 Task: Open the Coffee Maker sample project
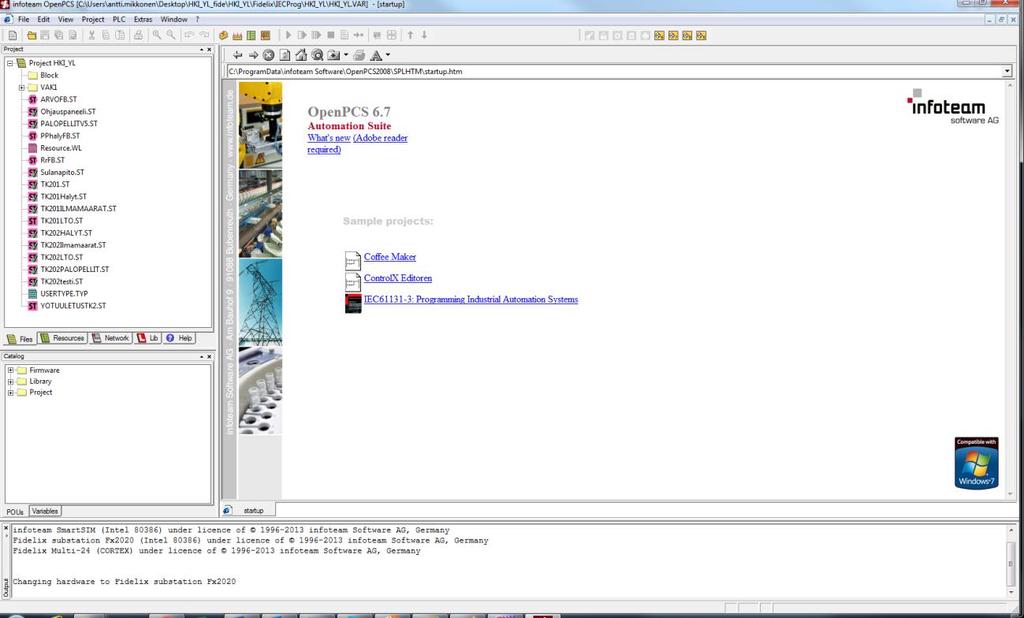[x=390, y=257]
